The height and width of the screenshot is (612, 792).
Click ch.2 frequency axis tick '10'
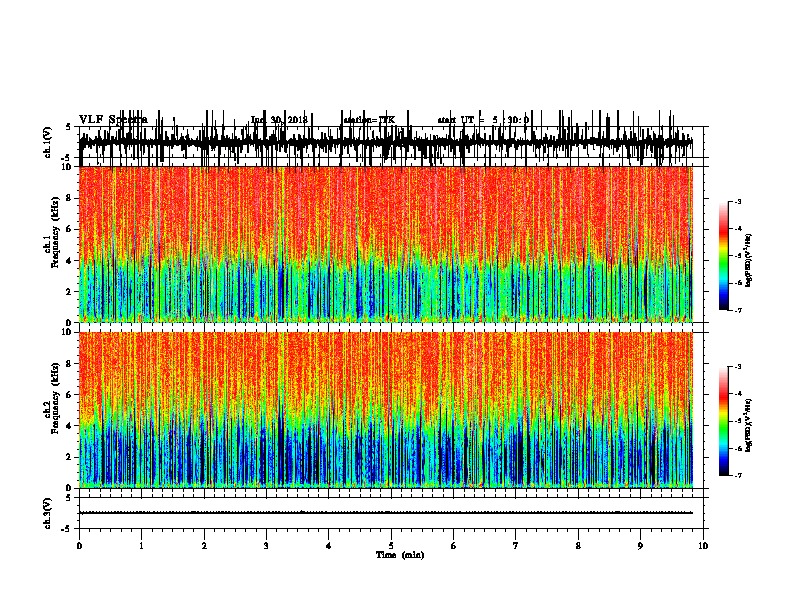coord(67,332)
